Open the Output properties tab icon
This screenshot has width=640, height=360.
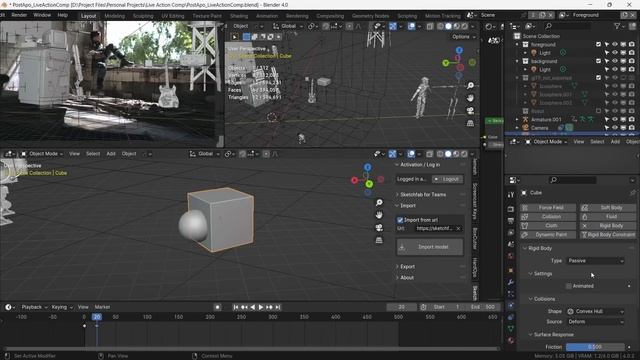(511, 221)
